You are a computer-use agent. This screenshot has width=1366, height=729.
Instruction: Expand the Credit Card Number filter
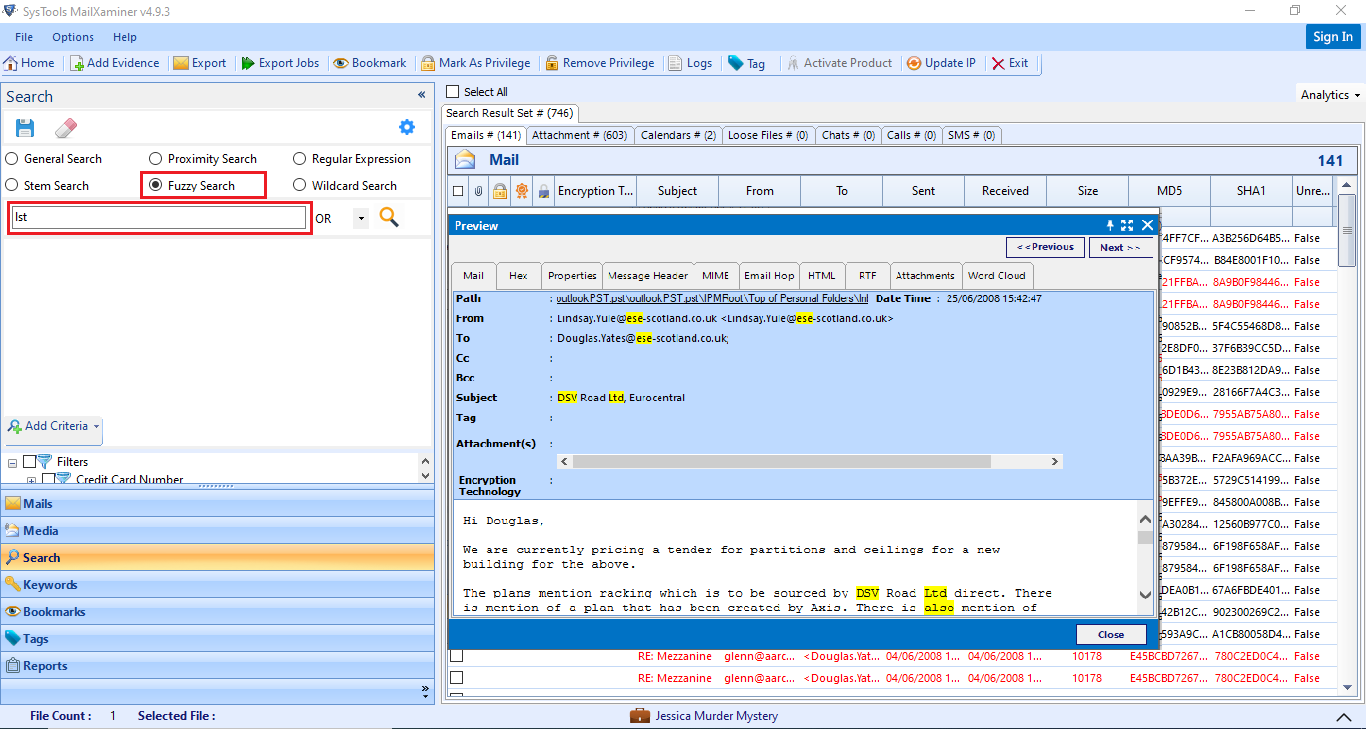pos(32,478)
